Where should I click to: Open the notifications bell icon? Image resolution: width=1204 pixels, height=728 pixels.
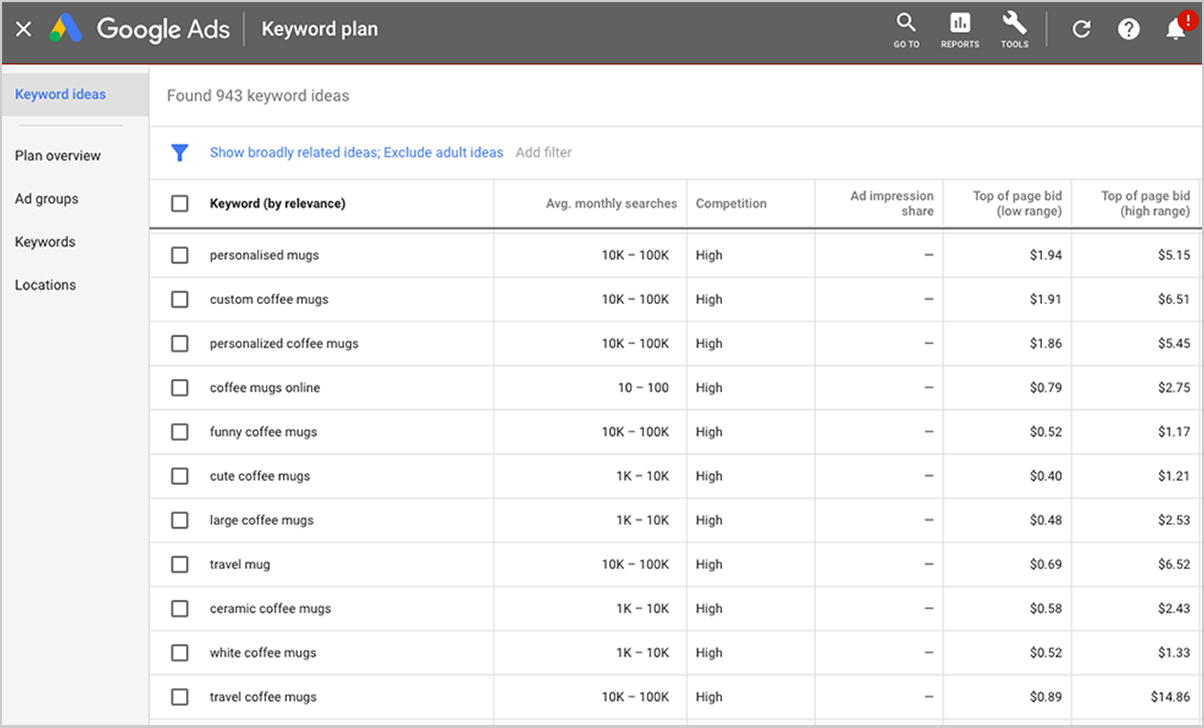[1177, 30]
